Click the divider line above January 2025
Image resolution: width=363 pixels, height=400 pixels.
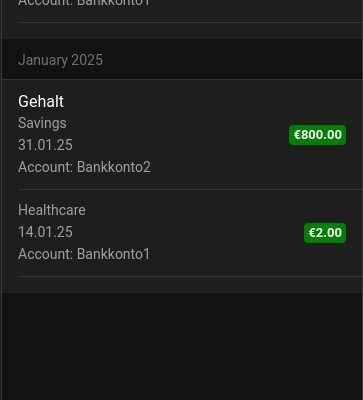tap(190, 22)
